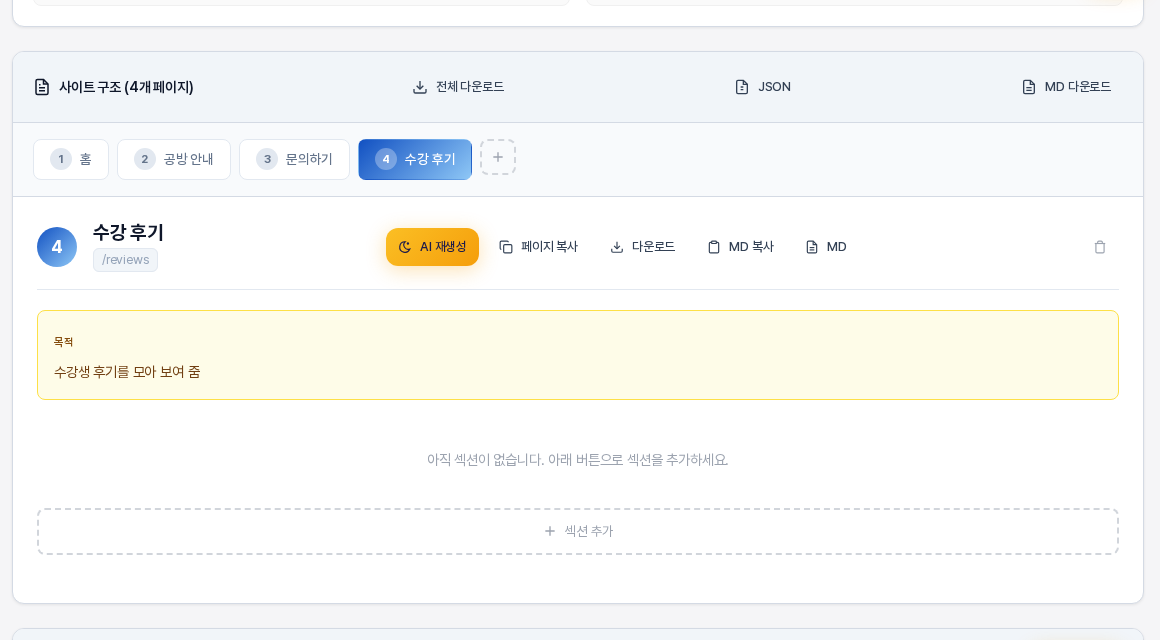Select the 문의하기 page tab
The height and width of the screenshot is (640, 1160).
(294, 159)
